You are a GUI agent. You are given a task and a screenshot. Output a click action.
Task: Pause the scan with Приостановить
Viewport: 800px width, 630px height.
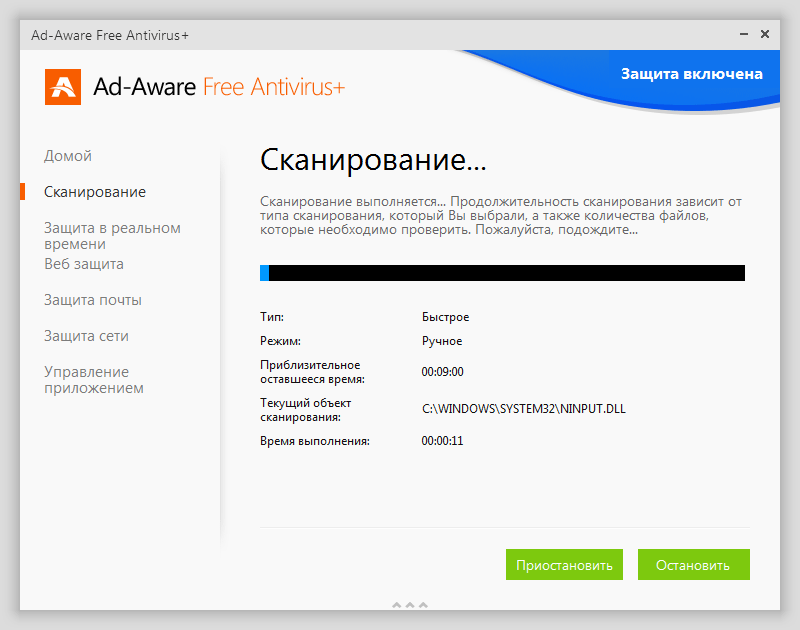[x=564, y=565]
